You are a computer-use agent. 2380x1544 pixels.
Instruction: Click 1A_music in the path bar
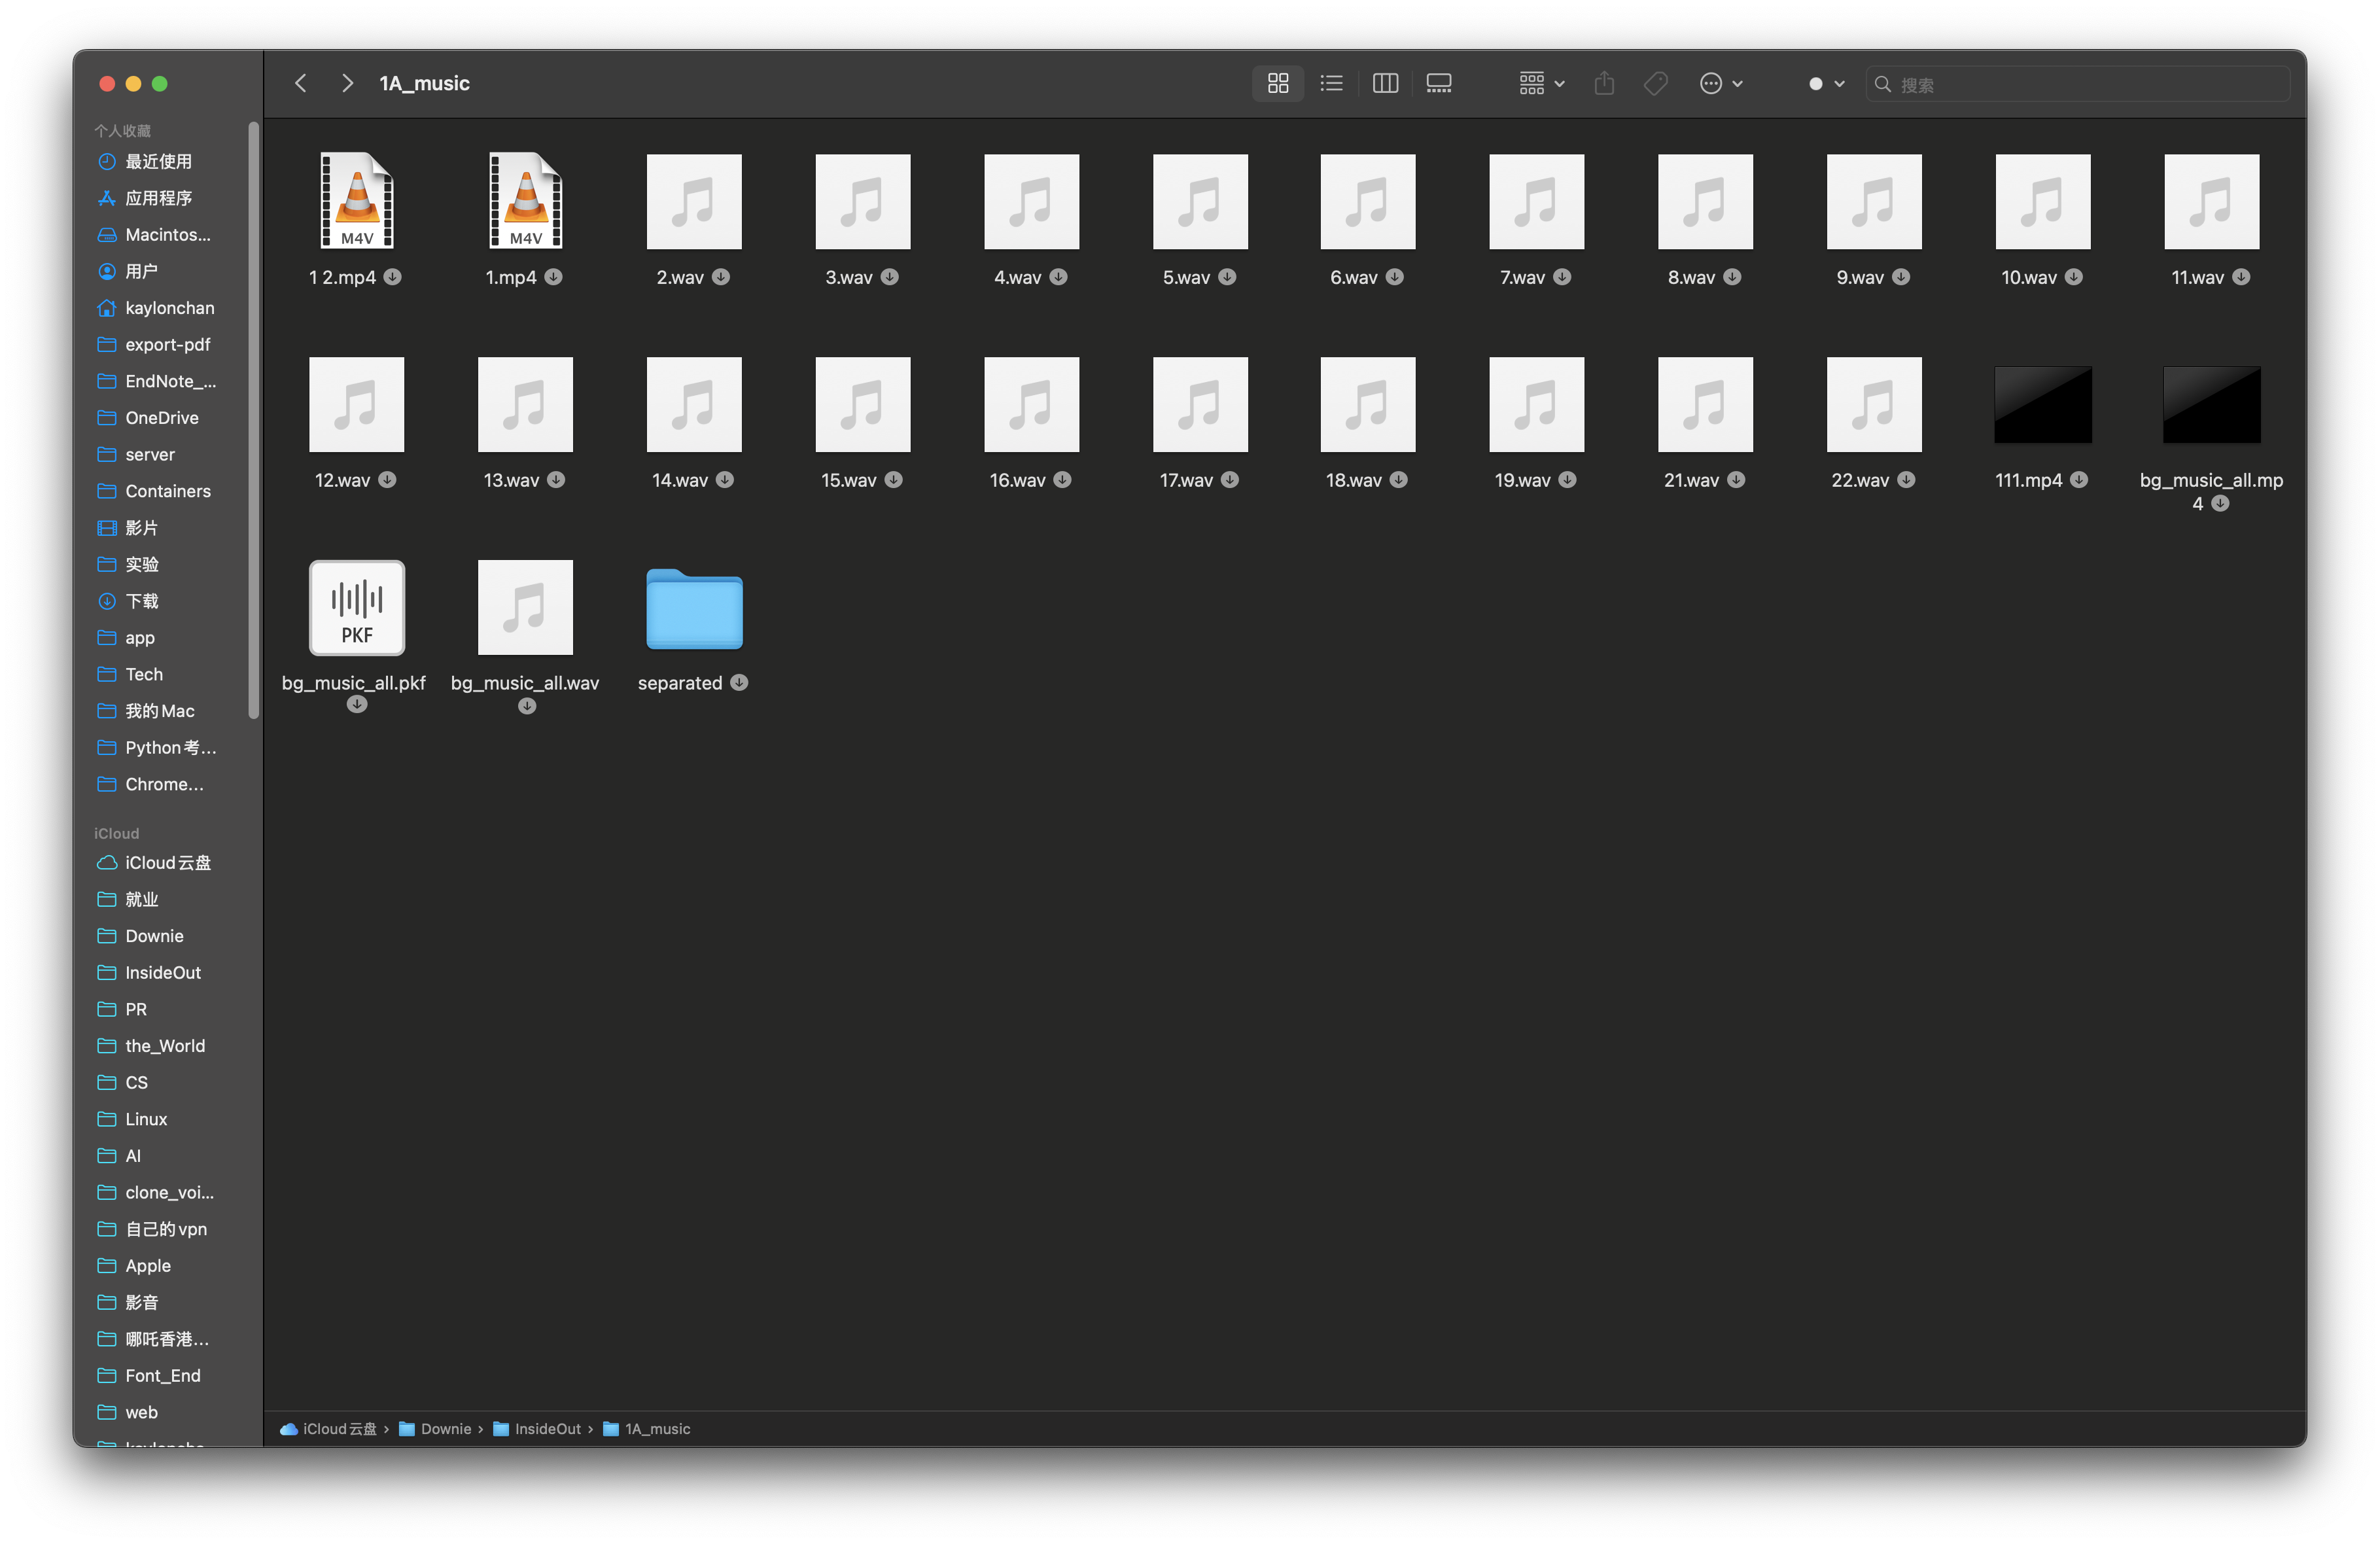tap(647, 1429)
